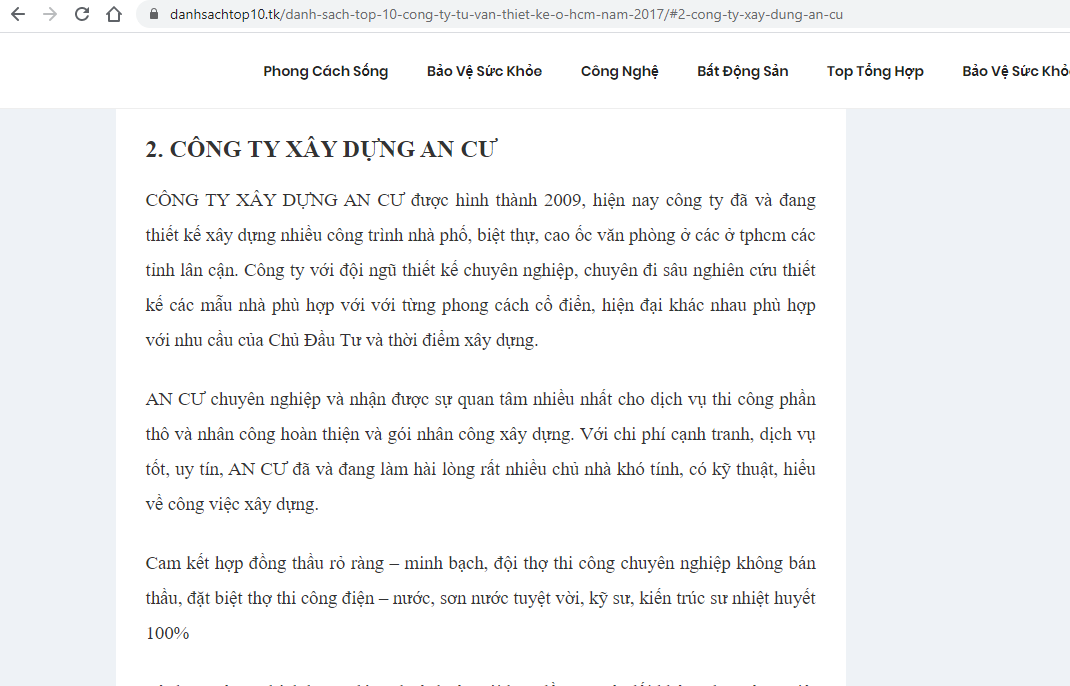The image size is (1070, 686).
Task: Open the Phong Cách Sống menu
Action: coord(325,71)
